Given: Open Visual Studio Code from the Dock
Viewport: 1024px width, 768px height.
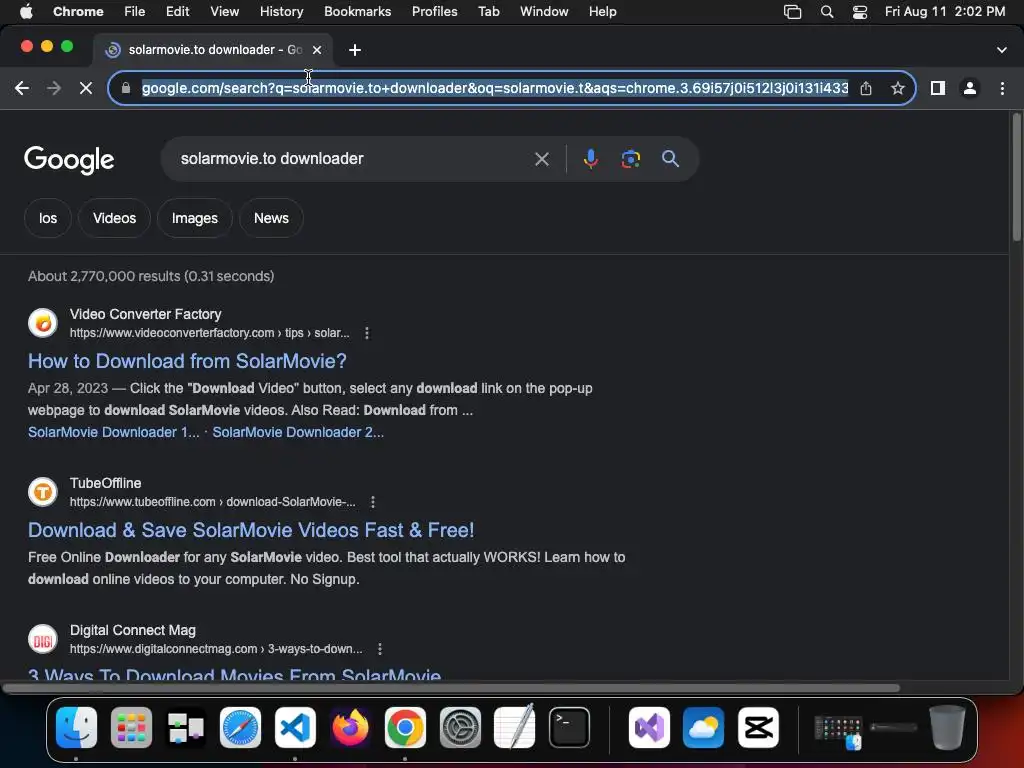Looking at the screenshot, I should pyautogui.click(x=295, y=728).
